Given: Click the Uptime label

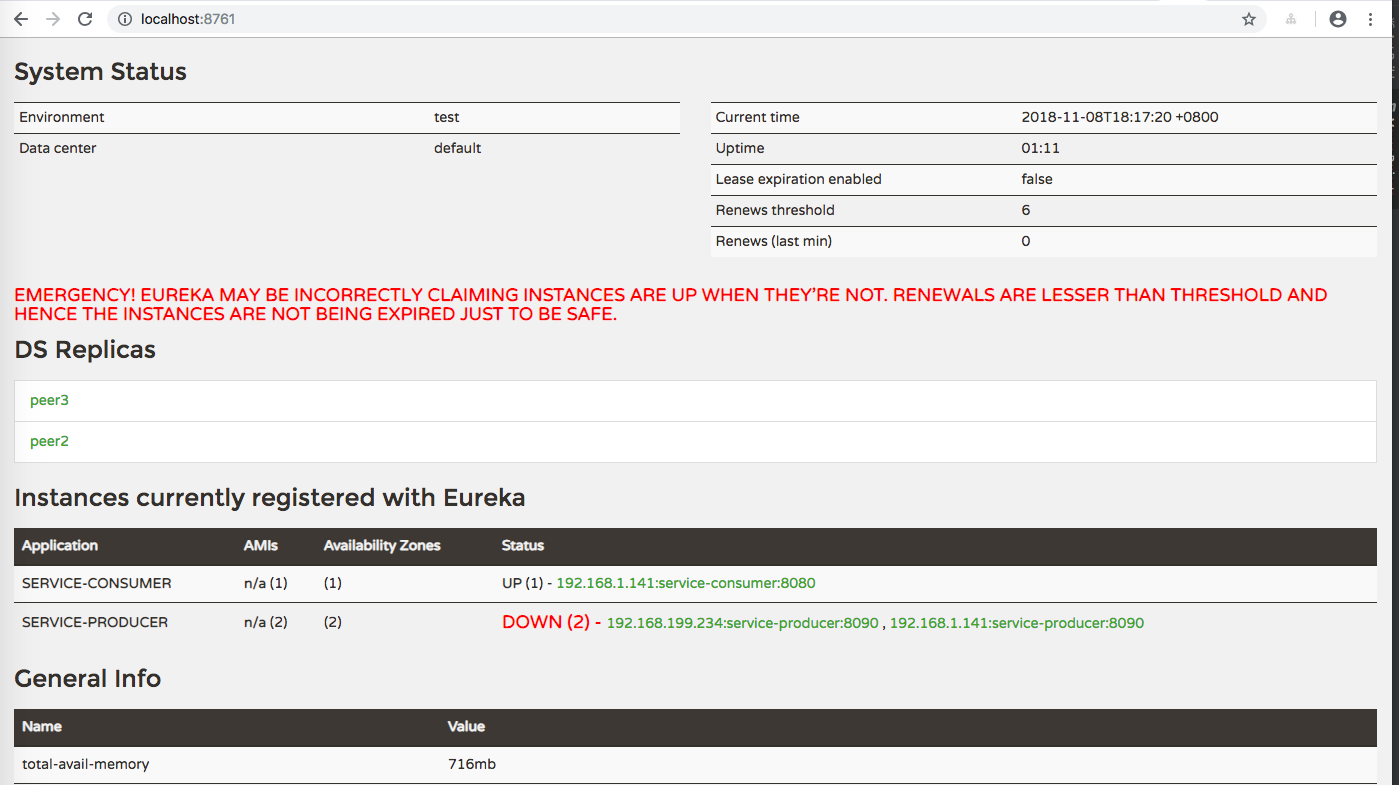Looking at the screenshot, I should tap(740, 148).
